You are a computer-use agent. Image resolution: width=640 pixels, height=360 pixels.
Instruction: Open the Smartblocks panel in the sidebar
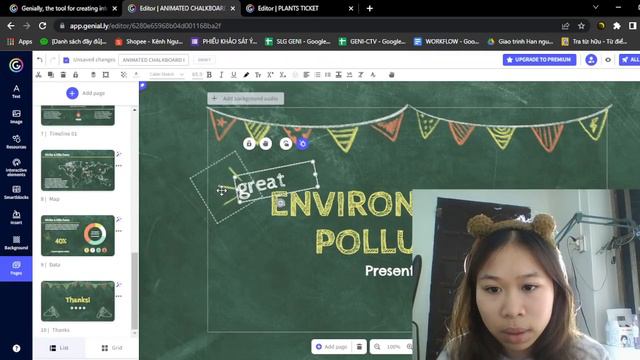(16, 192)
